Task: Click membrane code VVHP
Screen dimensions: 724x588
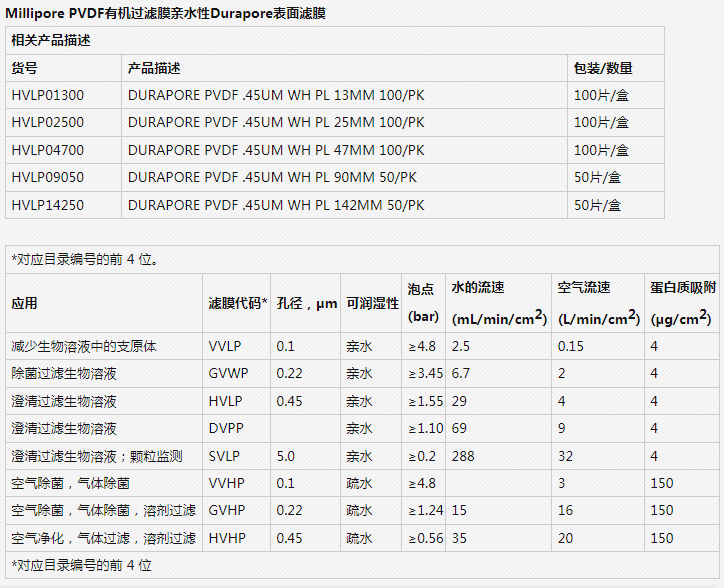Action: 226,484
